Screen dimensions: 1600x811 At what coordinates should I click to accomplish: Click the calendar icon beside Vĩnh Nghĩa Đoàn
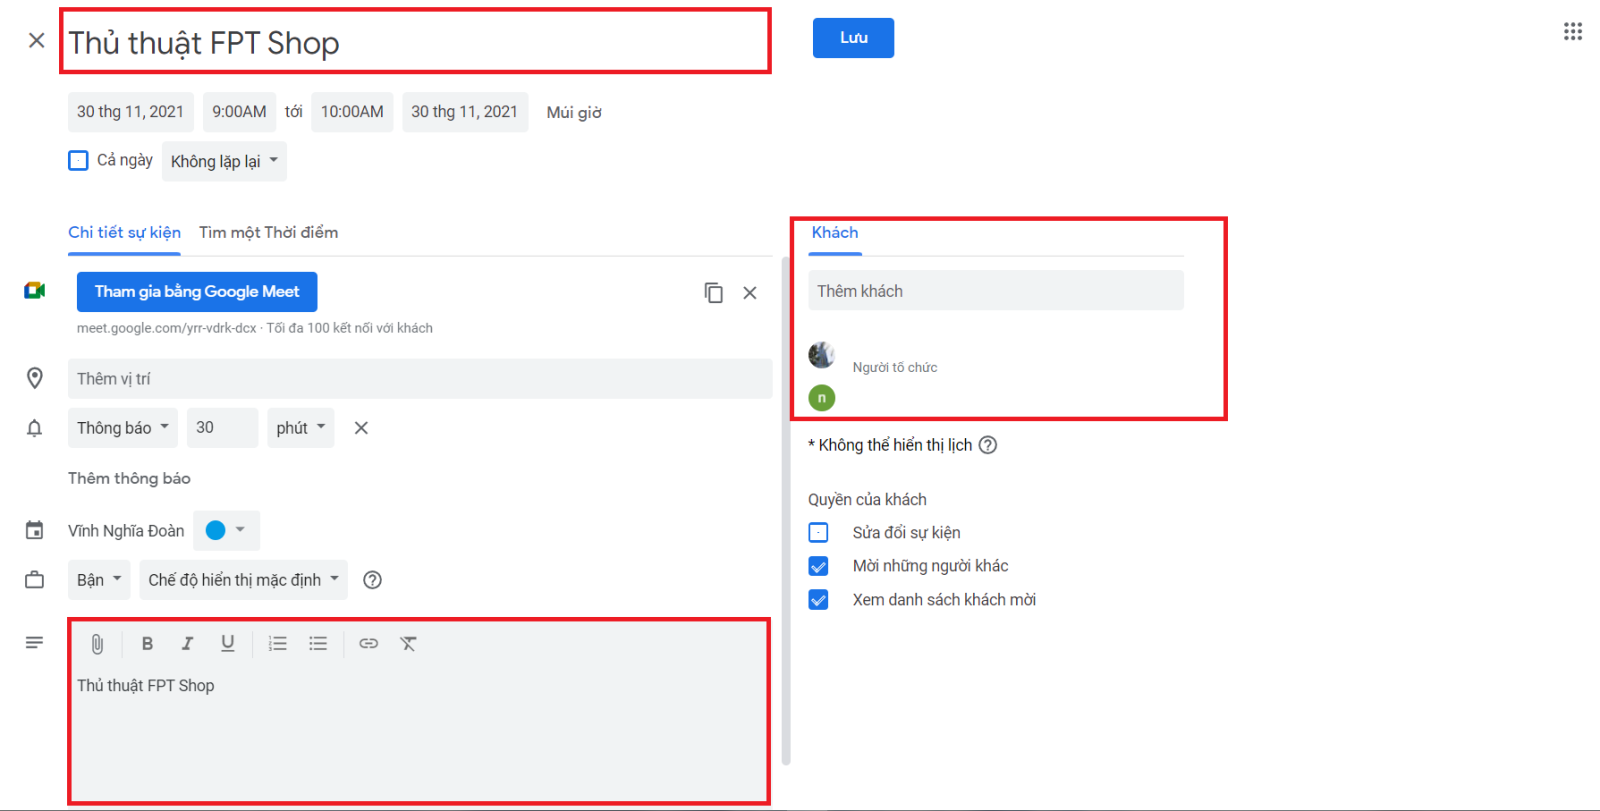click(35, 530)
